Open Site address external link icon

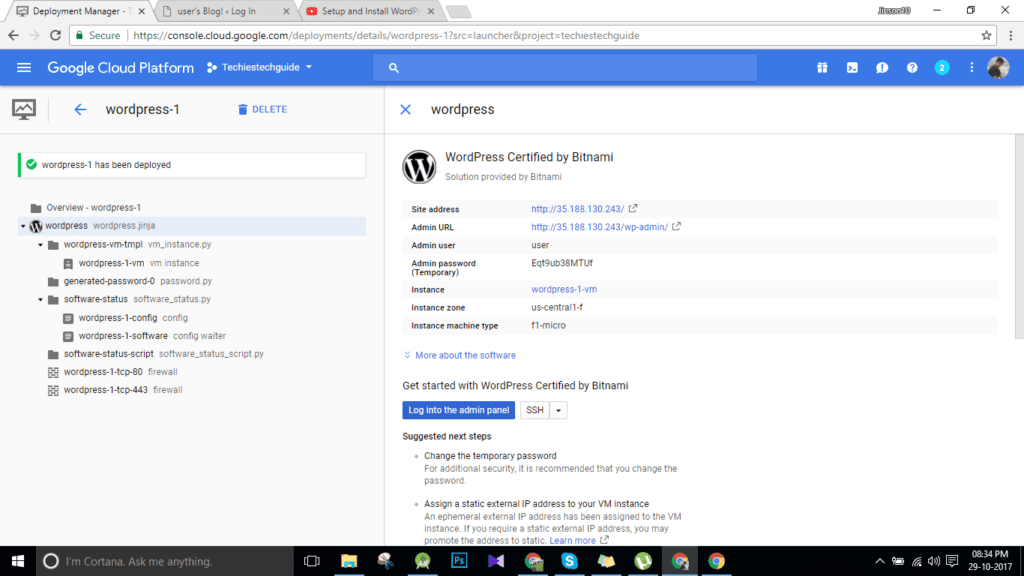633,208
